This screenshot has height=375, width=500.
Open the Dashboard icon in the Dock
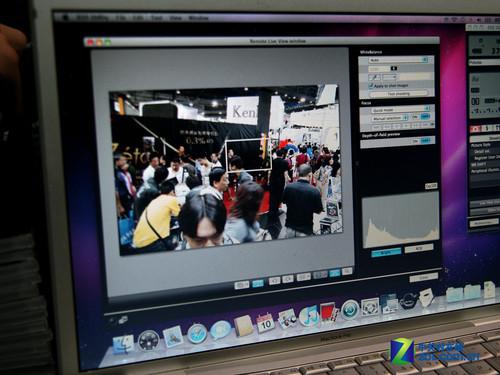coord(149,340)
